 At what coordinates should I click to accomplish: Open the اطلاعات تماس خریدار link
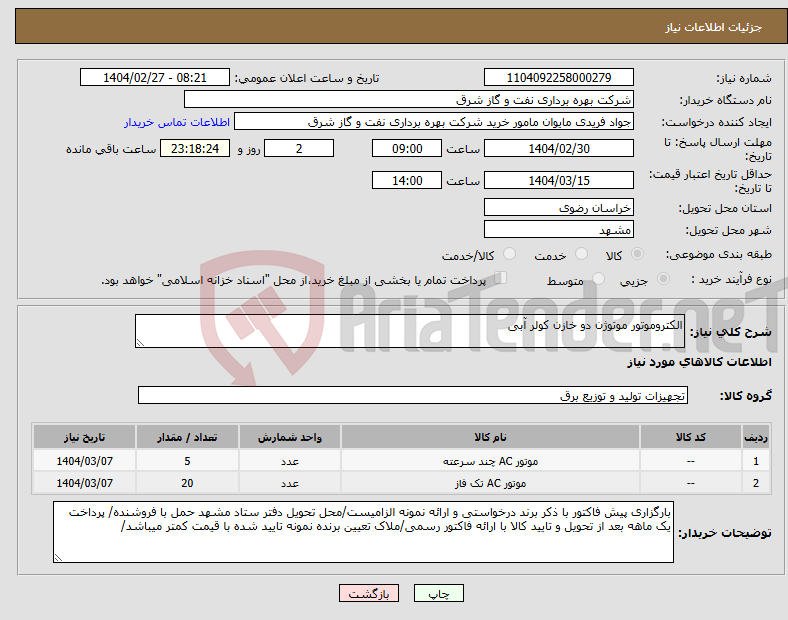[x=177, y=122]
